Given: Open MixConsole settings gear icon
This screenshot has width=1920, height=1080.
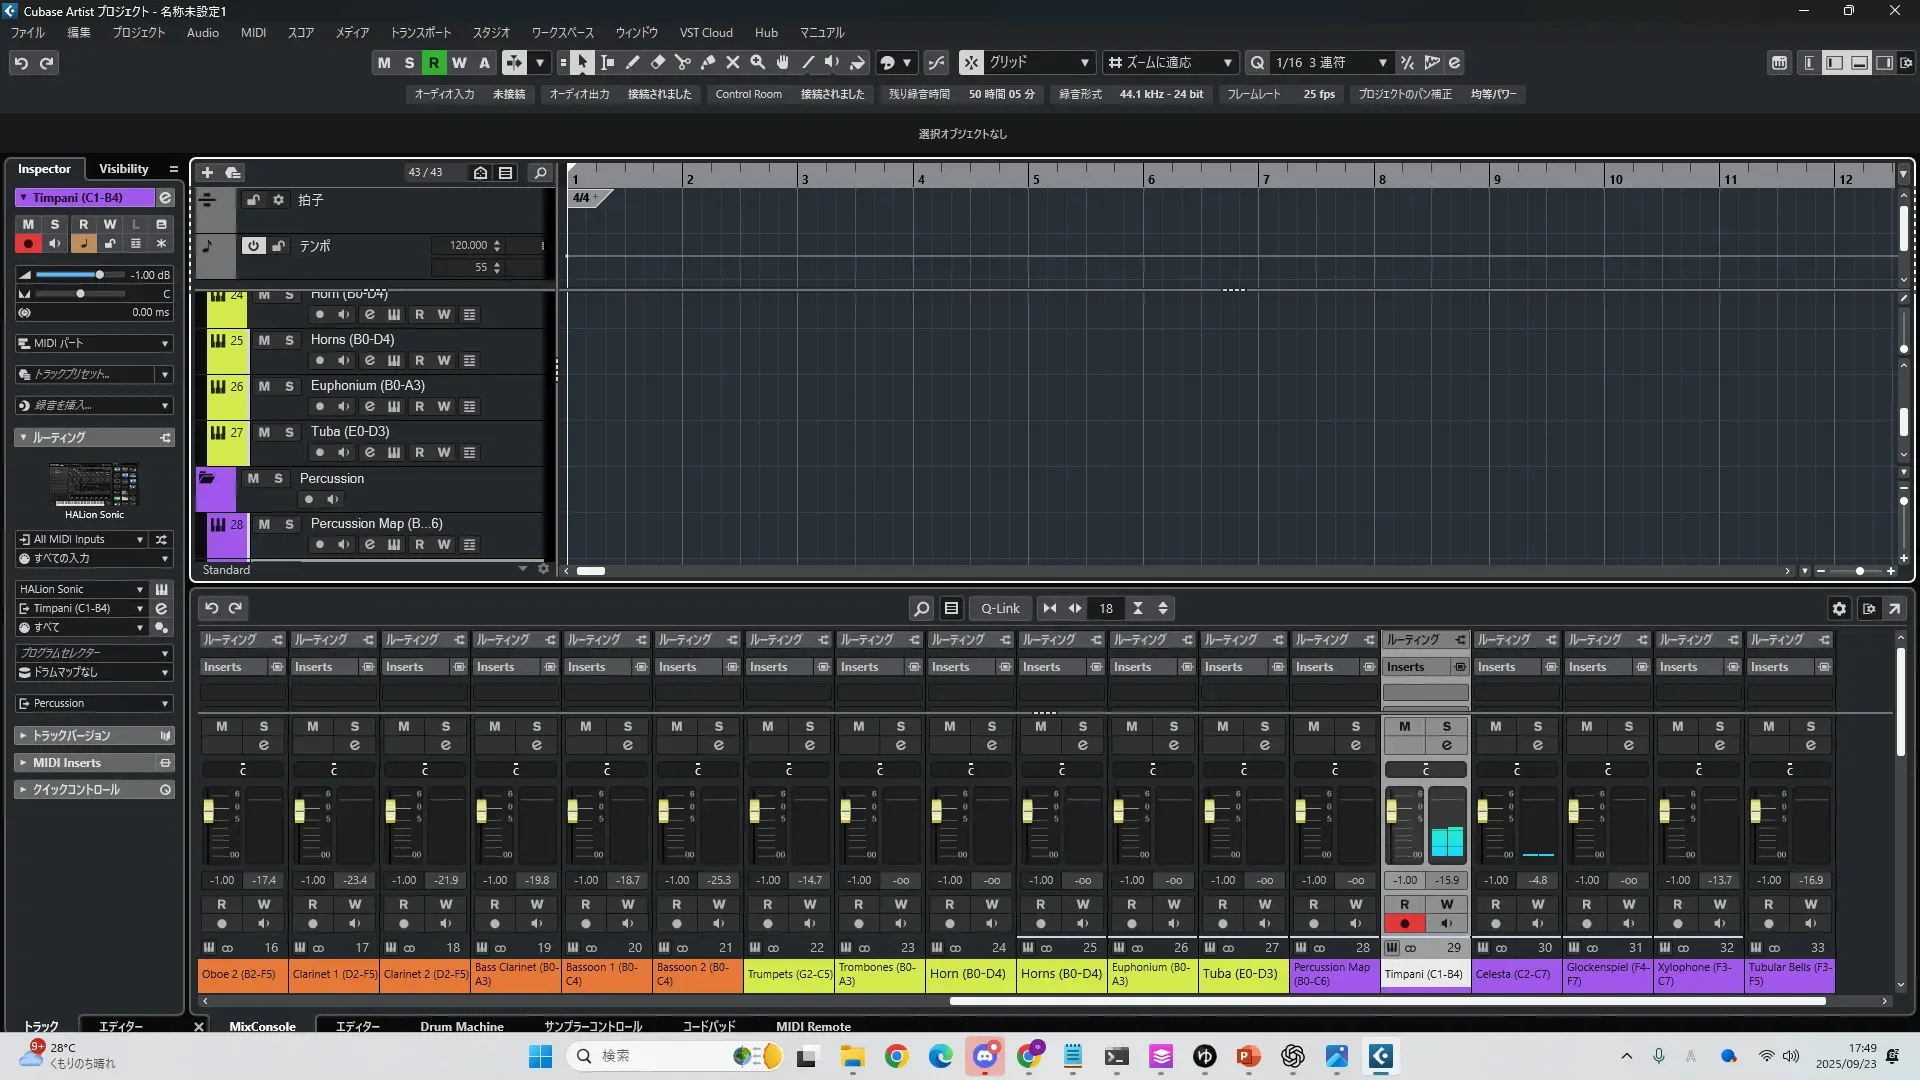Looking at the screenshot, I should tap(1838, 608).
